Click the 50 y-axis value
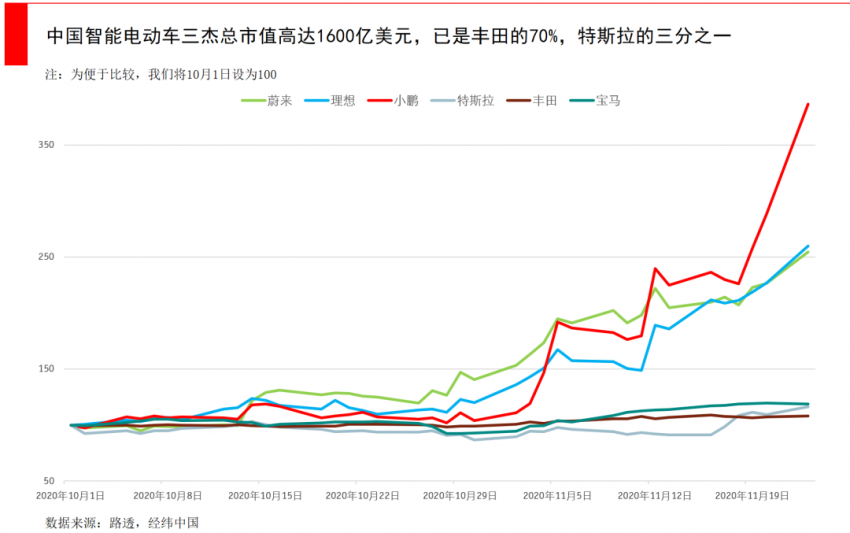This screenshot has height=533, width=850. point(48,481)
